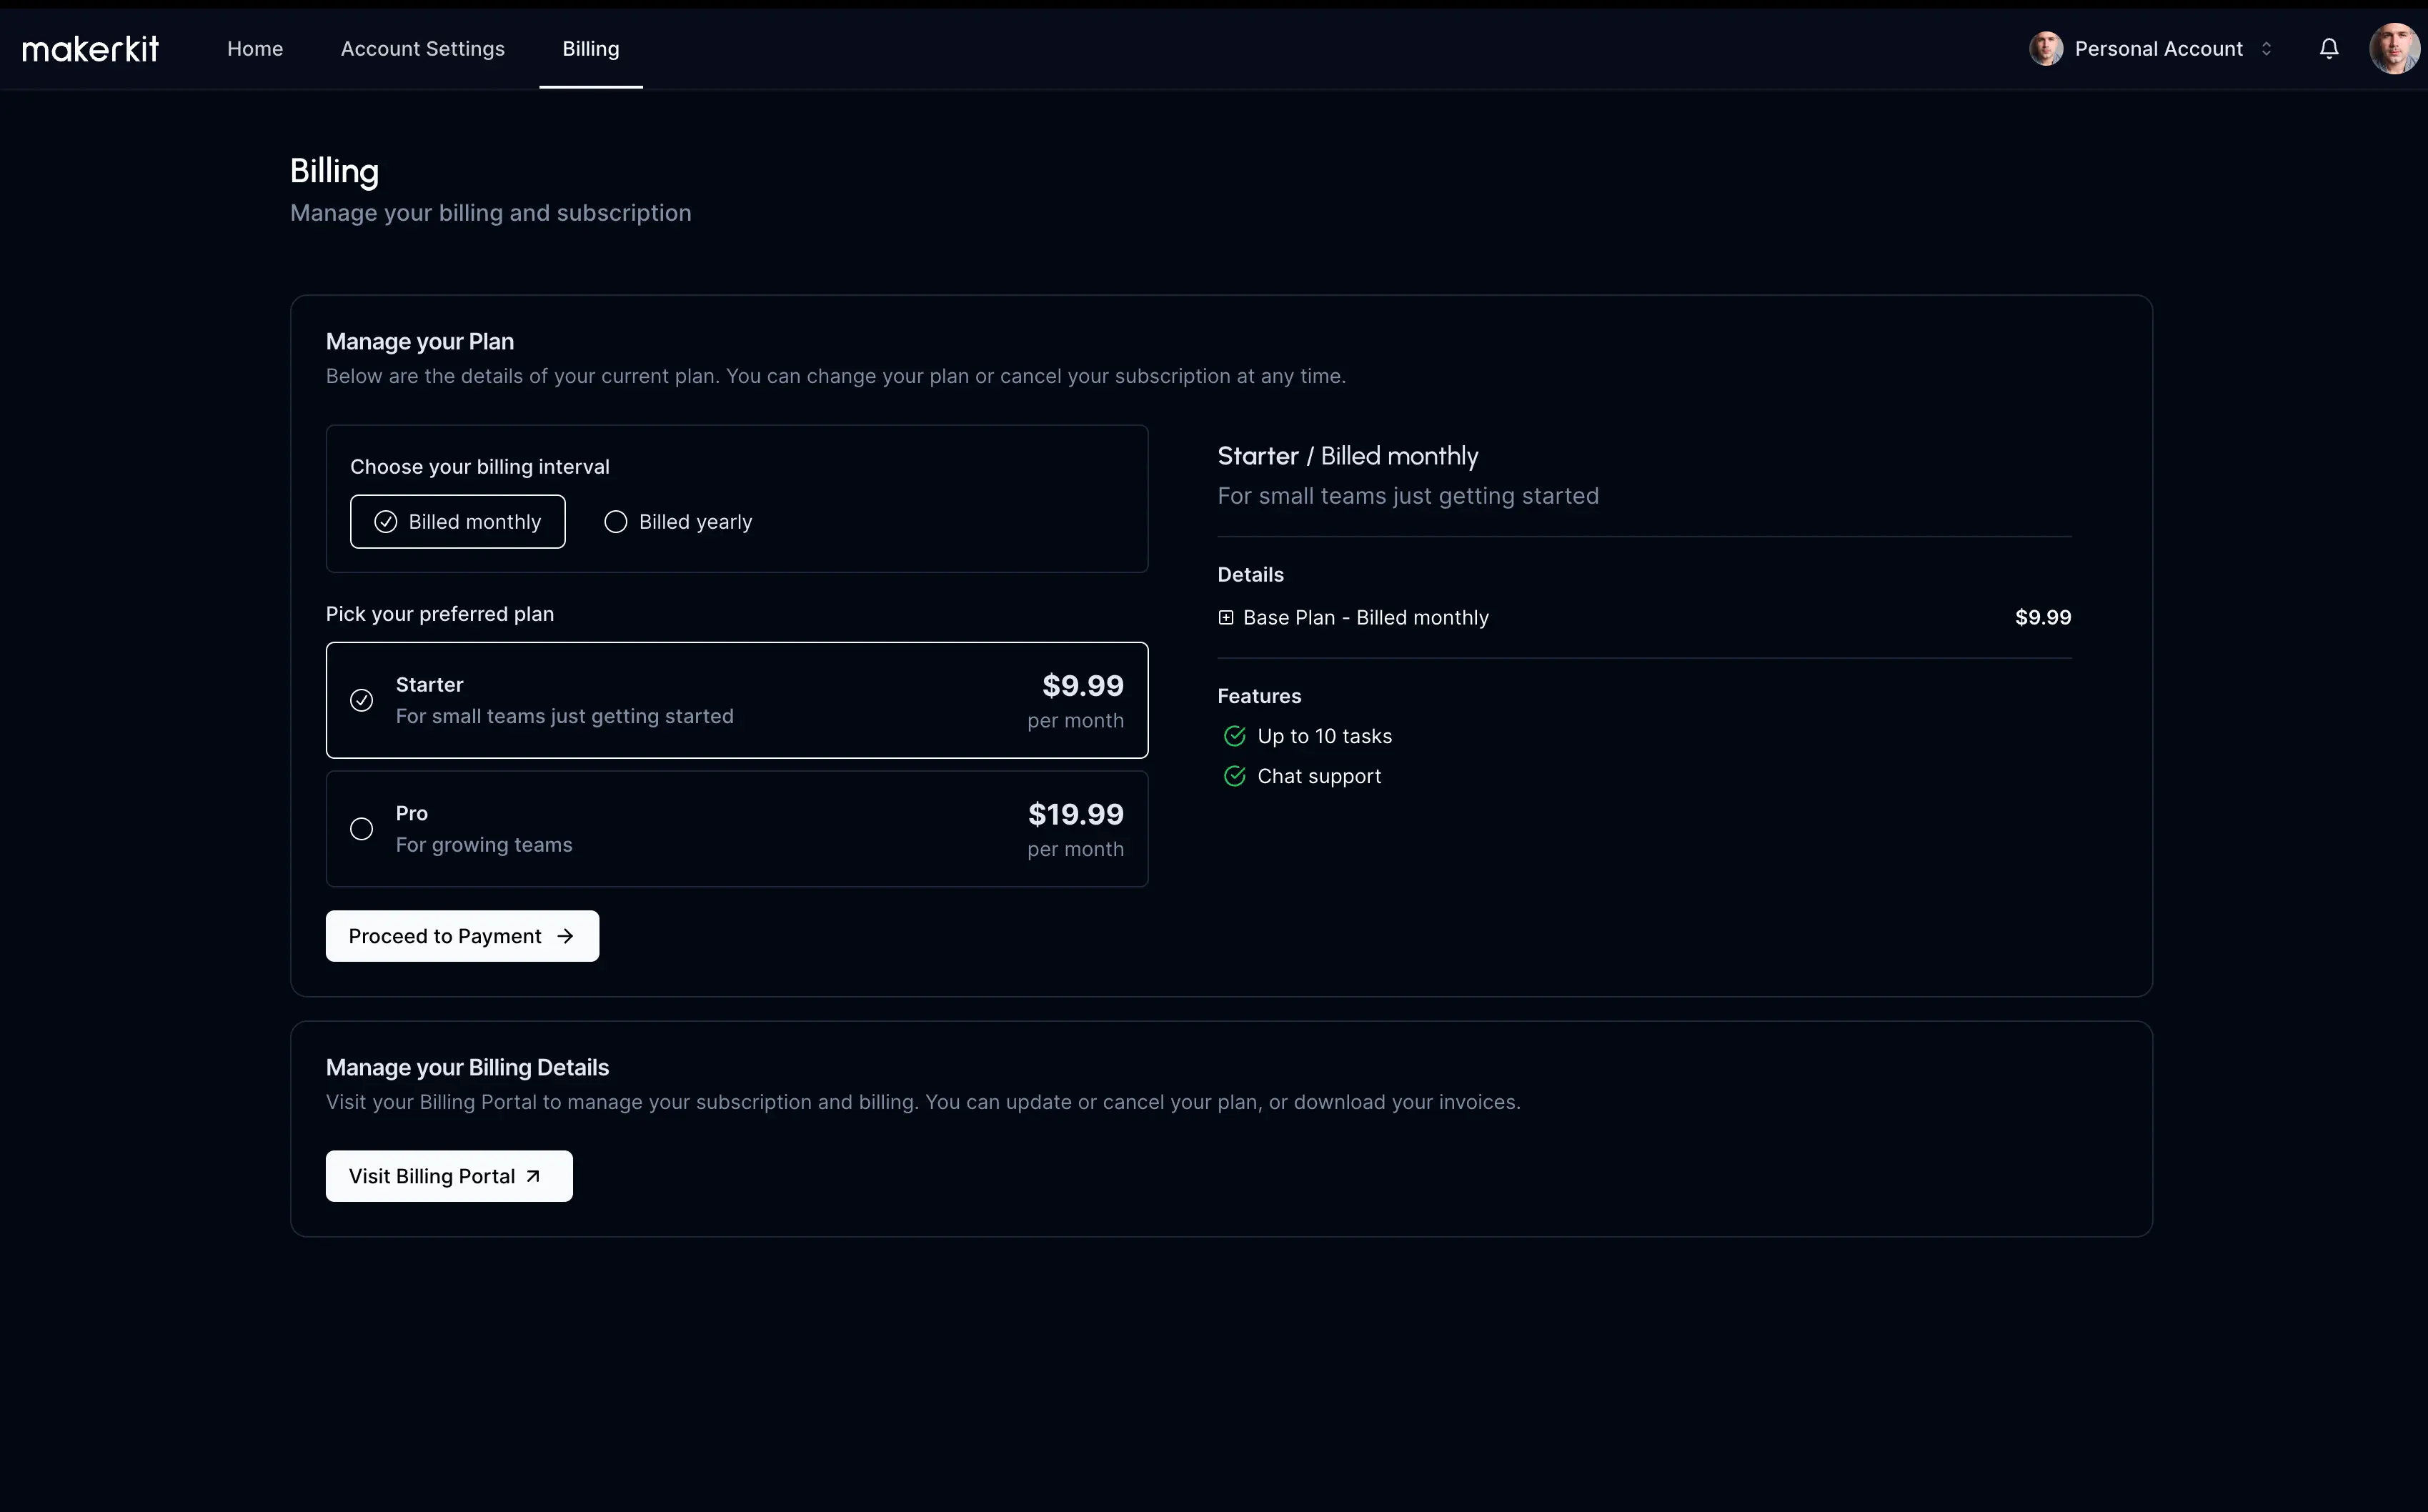2428x1512 pixels.
Task: Open the notifications bell
Action: coord(2328,48)
